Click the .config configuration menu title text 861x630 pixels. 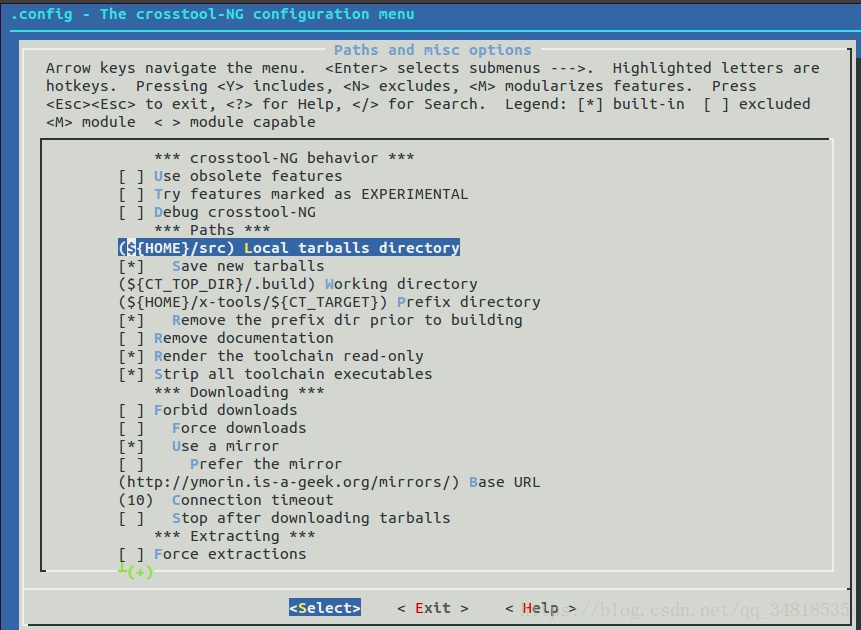pos(213,14)
